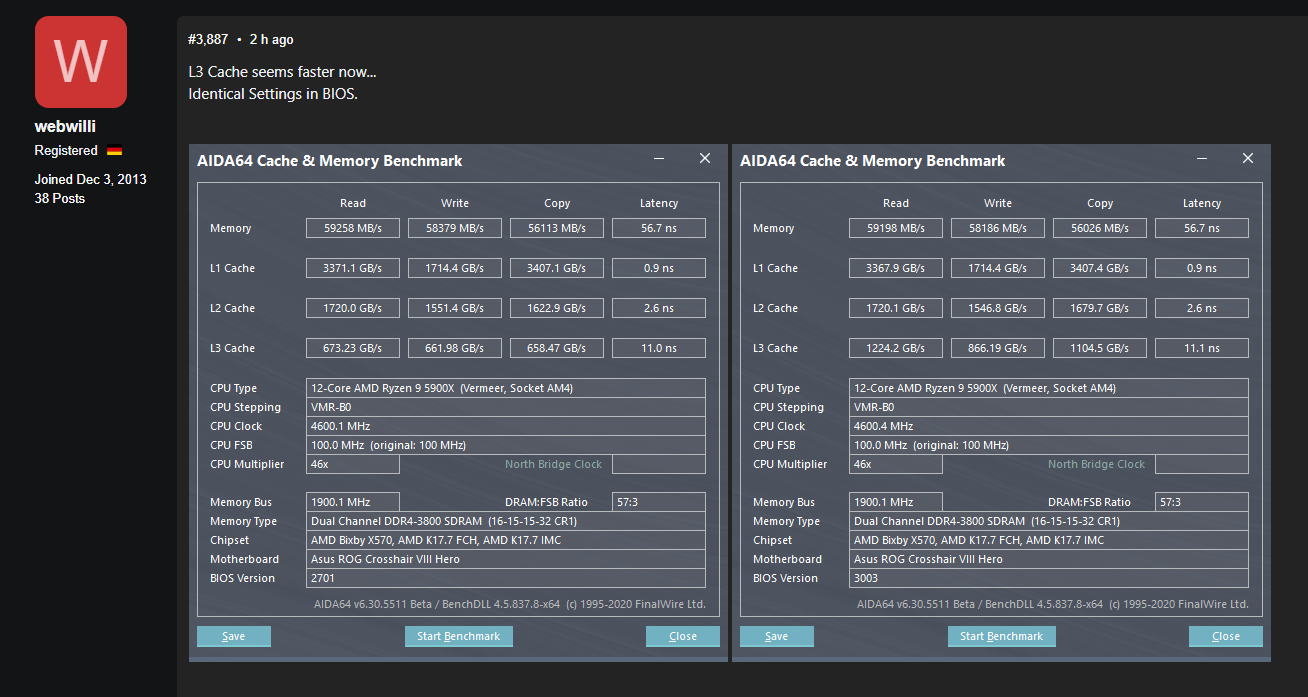Select Memory Copy value 56113 MB/s
This screenshot has width=1308, height=697.
pyautogui.click(x=557, y=228)
